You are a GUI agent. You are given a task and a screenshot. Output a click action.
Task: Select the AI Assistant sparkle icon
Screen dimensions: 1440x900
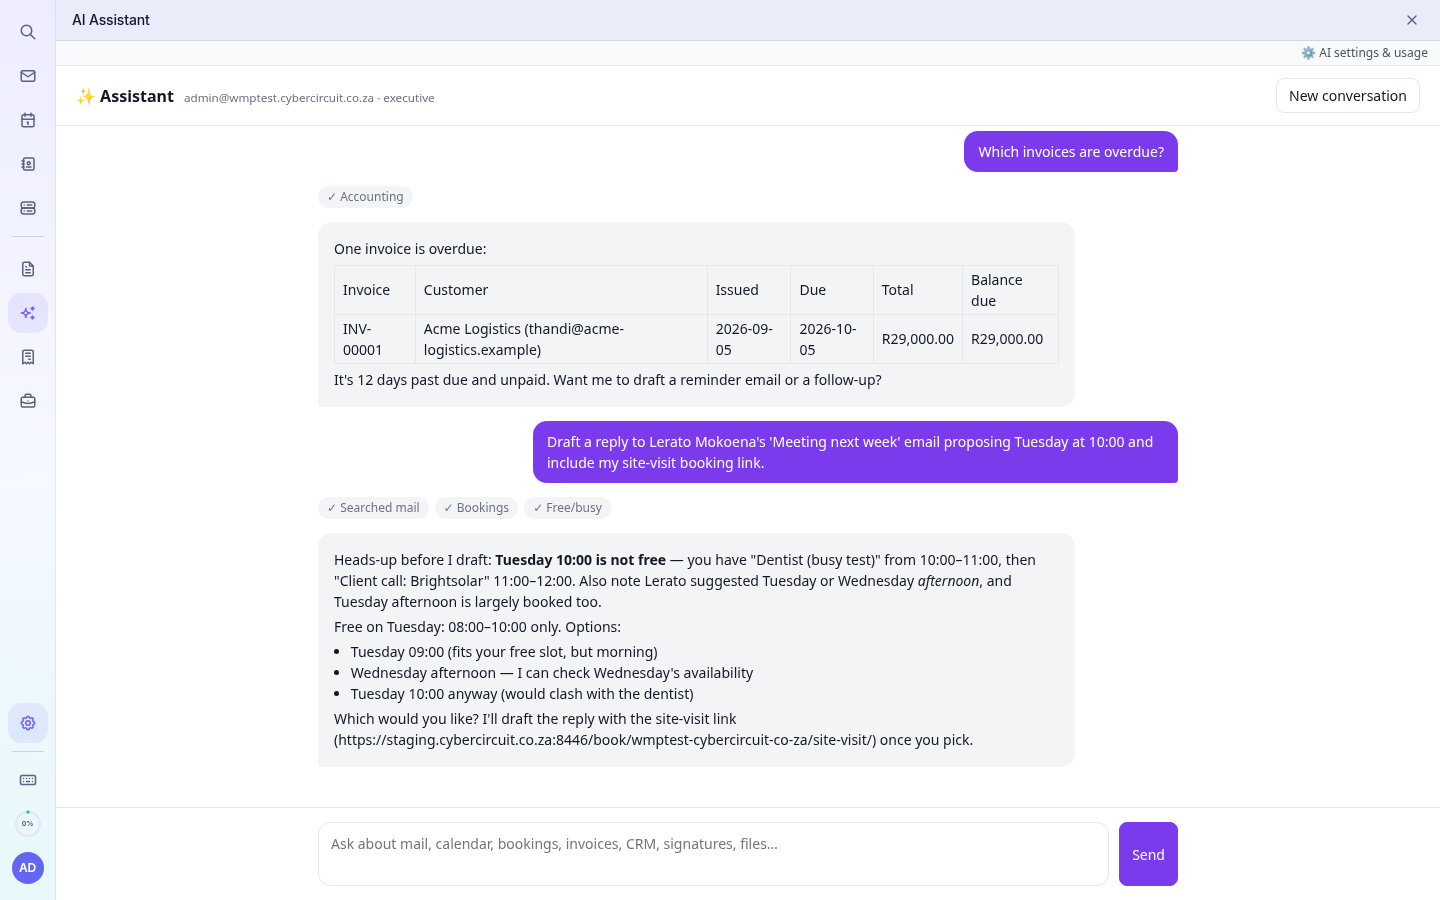pyautogui.click(x=28, y=313)
